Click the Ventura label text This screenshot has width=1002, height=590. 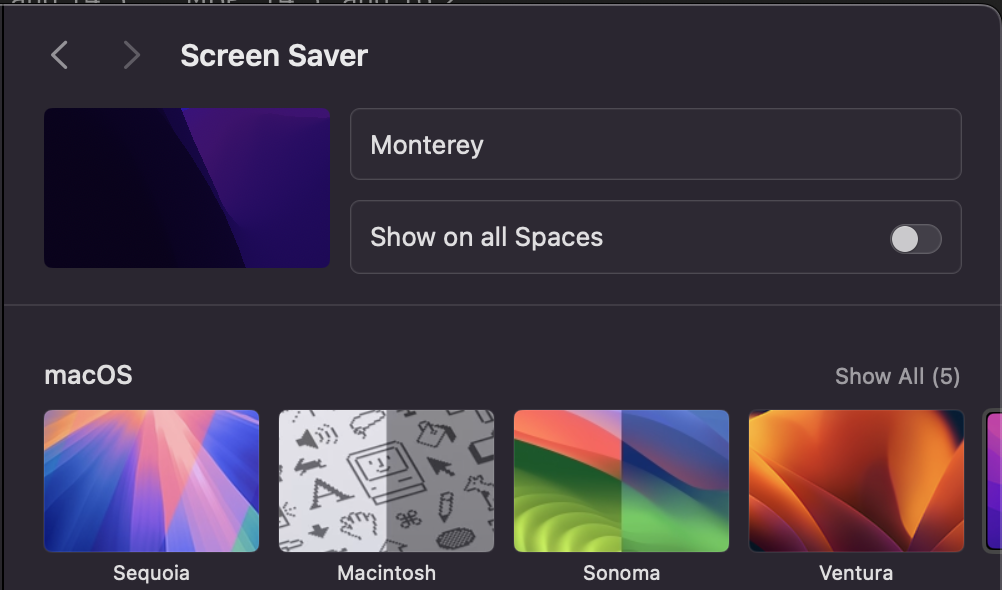click(x=856, y=573)
